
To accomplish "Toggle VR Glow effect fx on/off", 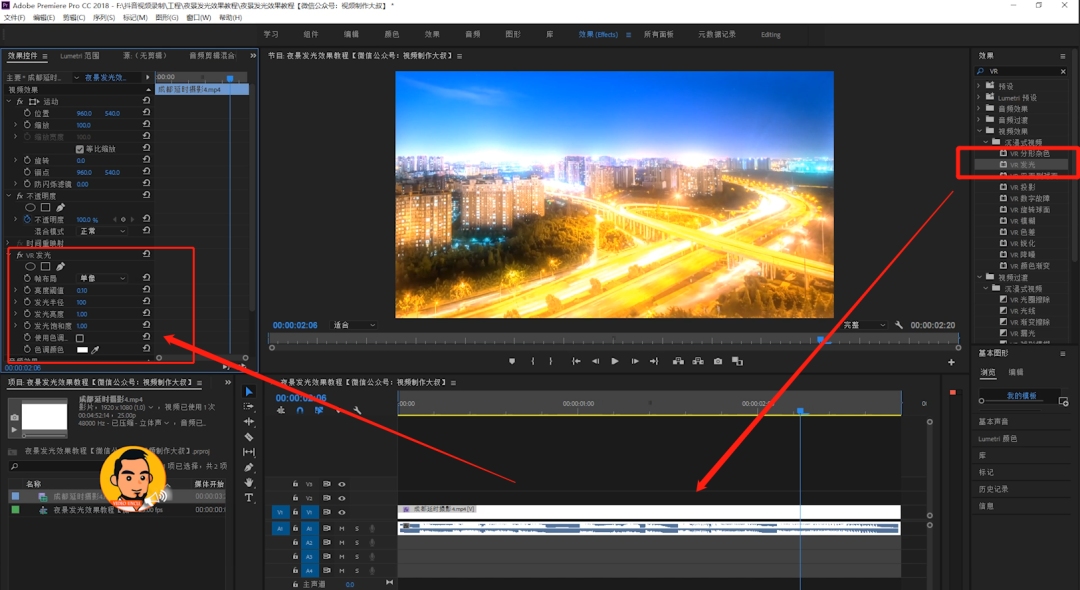I will [x=19, y=255].
